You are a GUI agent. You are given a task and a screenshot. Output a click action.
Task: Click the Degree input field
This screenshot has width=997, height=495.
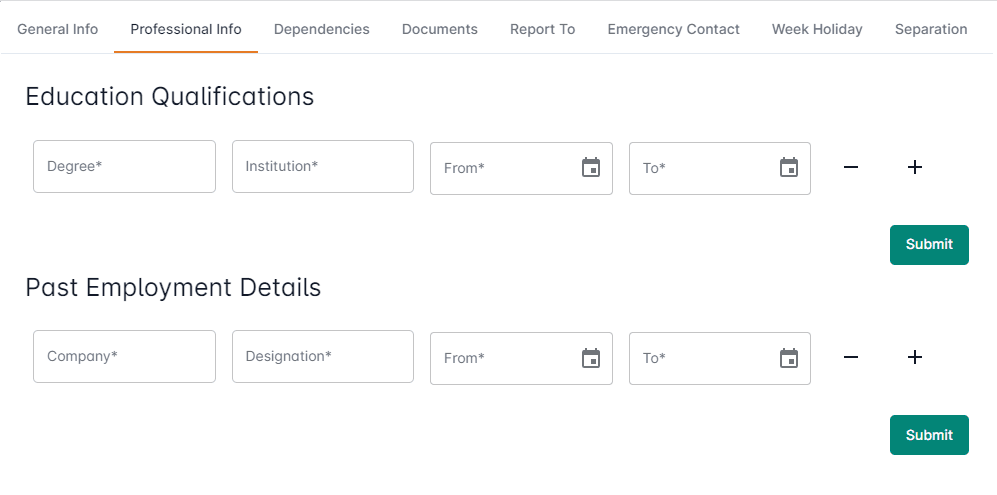pyautogui.click(x=124, y=167)
